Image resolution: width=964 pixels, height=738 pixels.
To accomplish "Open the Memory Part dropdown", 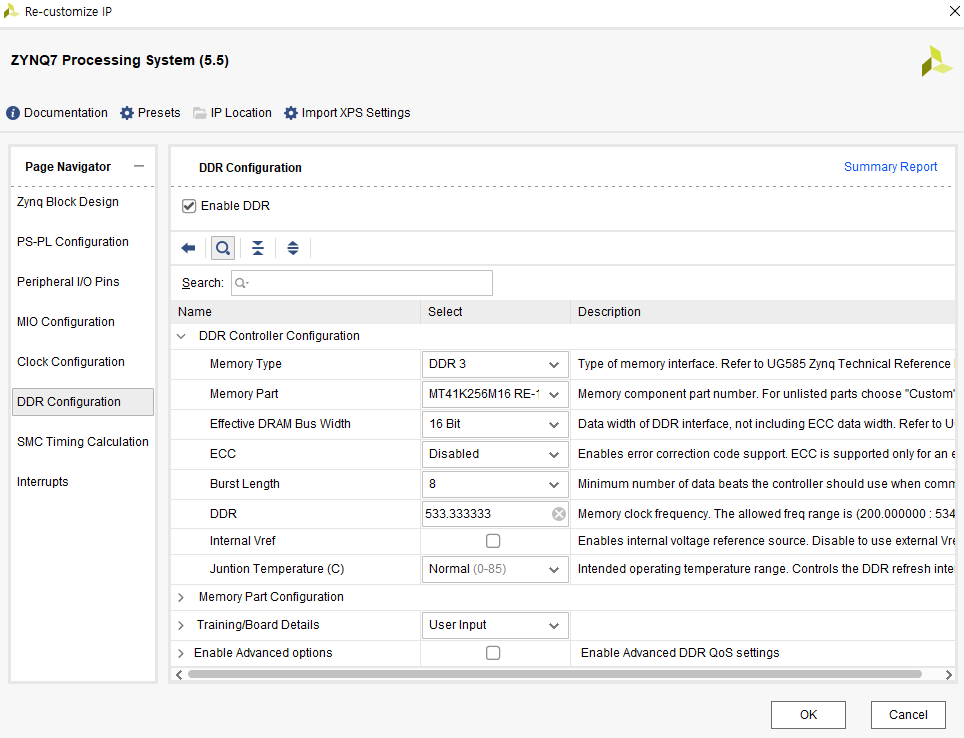I will point(495,394).
